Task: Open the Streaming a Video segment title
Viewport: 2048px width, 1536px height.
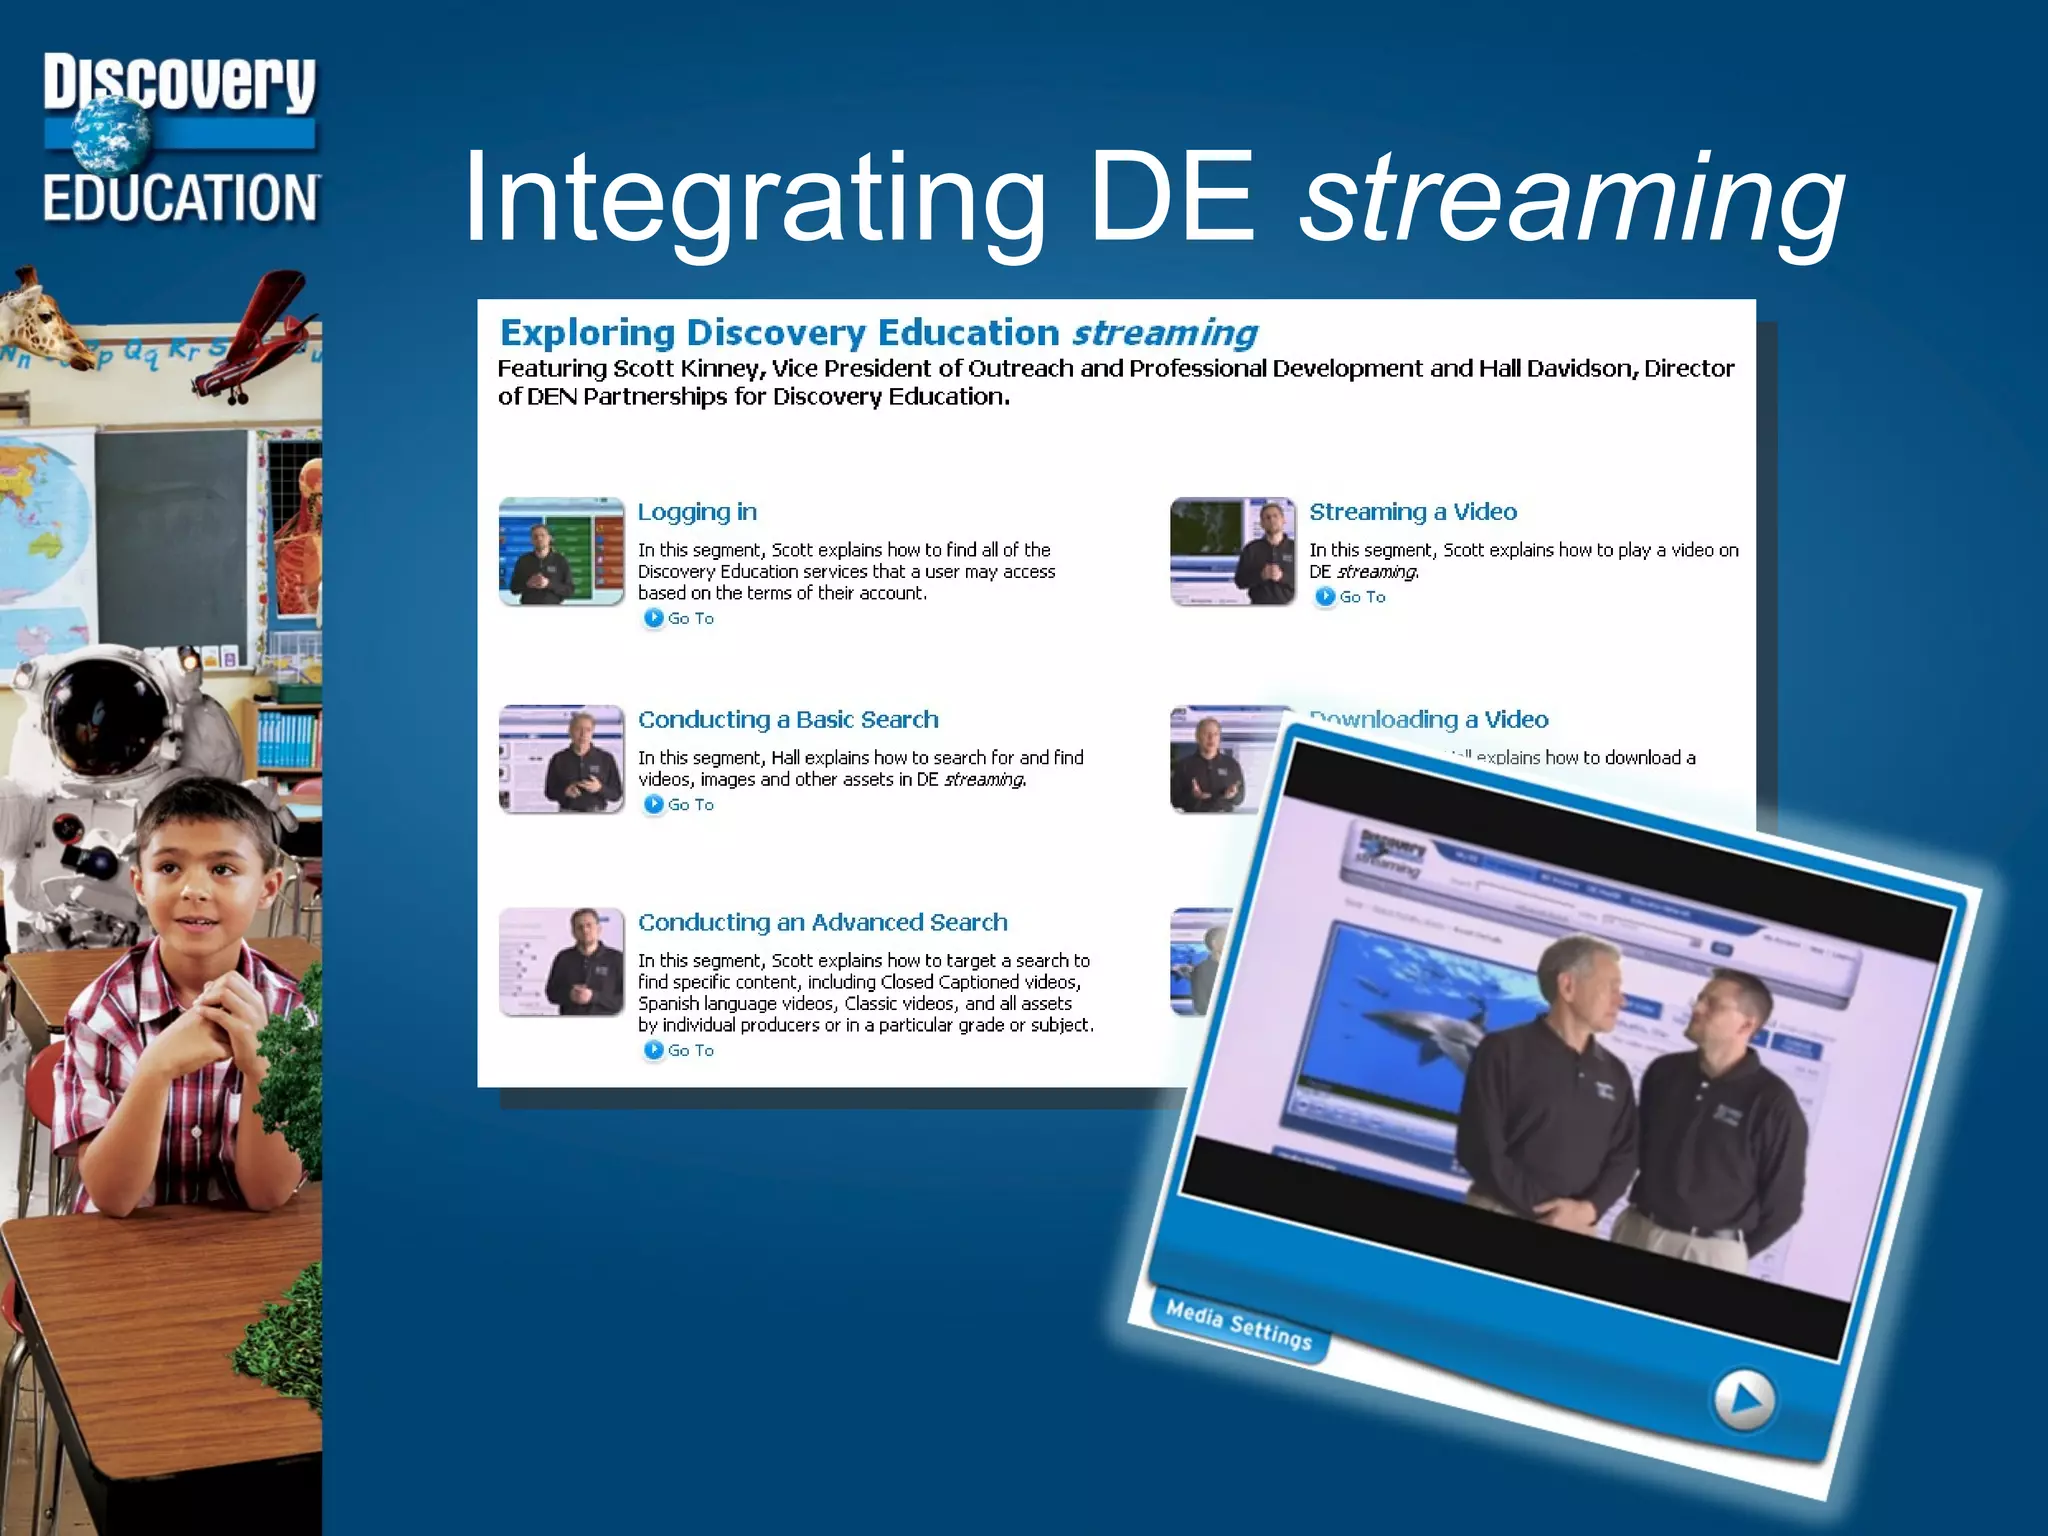Action: click(1413, 512)
